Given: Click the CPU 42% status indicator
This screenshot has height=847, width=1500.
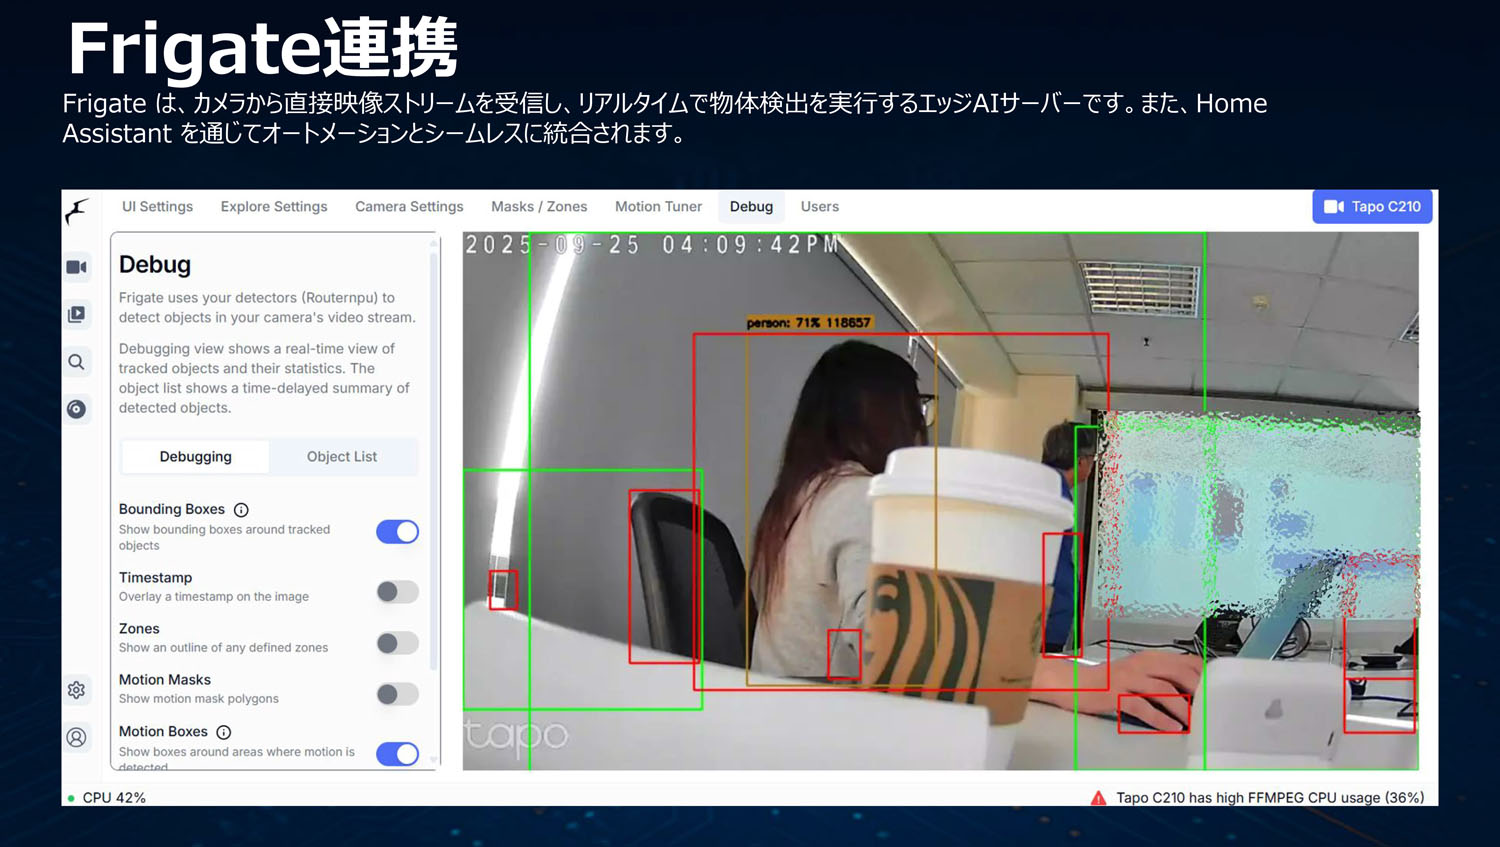Looking at the screenshot, I should 113,798.
